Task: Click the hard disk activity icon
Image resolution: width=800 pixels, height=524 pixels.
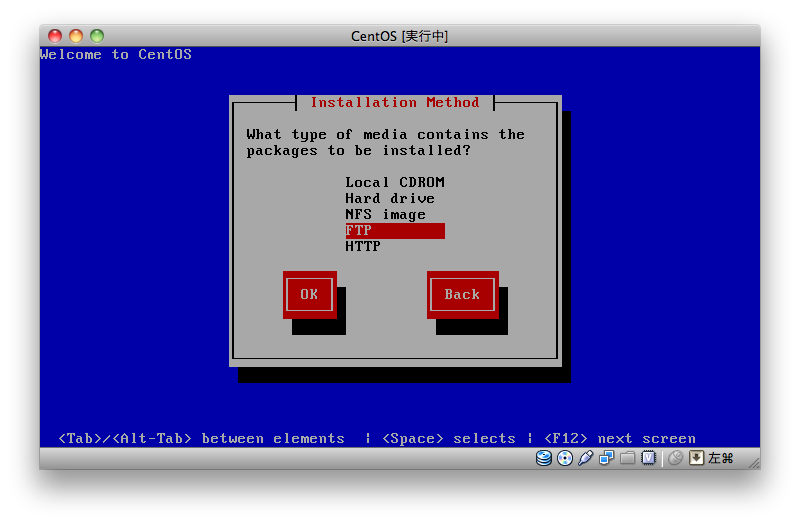Action: coord(544,458)
